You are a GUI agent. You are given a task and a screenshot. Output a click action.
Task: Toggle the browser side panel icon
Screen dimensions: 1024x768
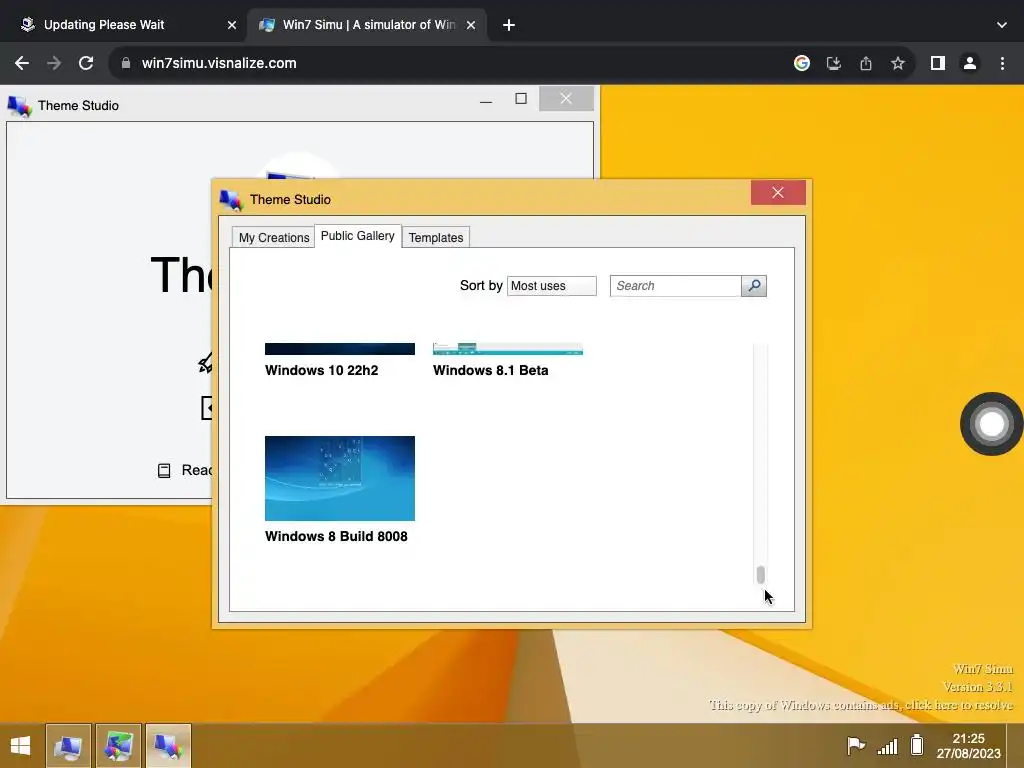(938, 63)
